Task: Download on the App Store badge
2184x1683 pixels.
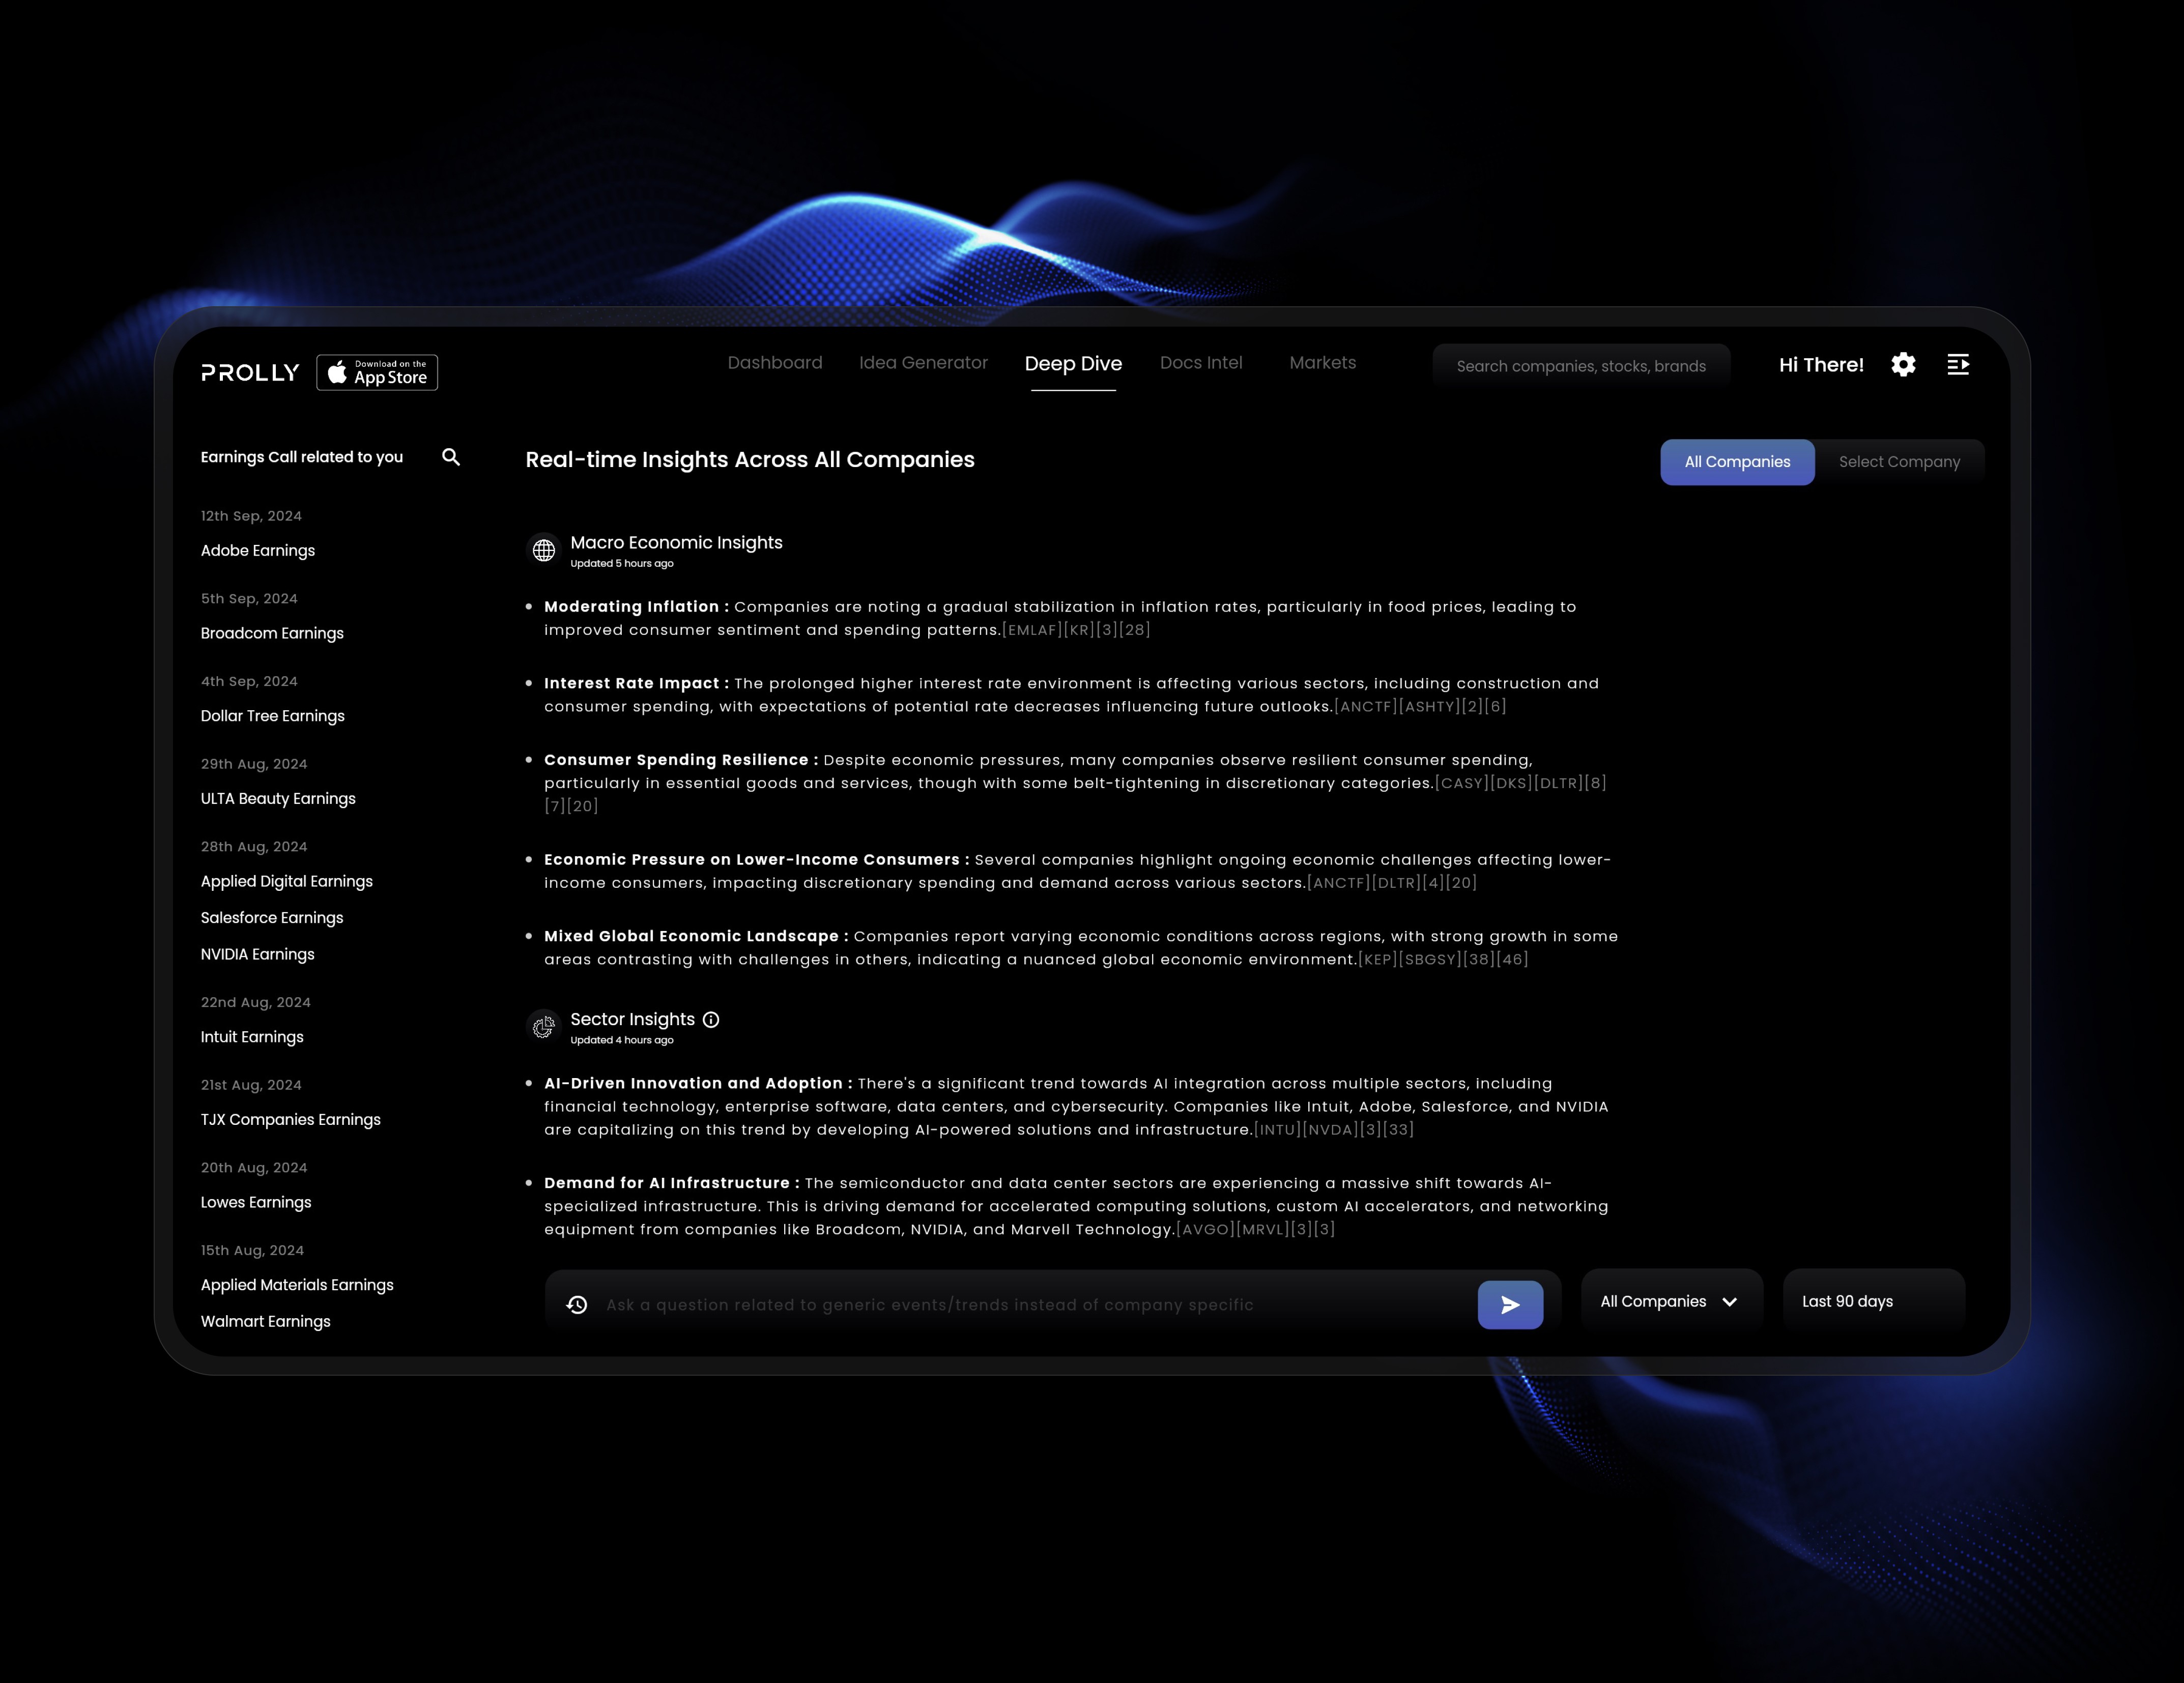Action: coord(377,373)
